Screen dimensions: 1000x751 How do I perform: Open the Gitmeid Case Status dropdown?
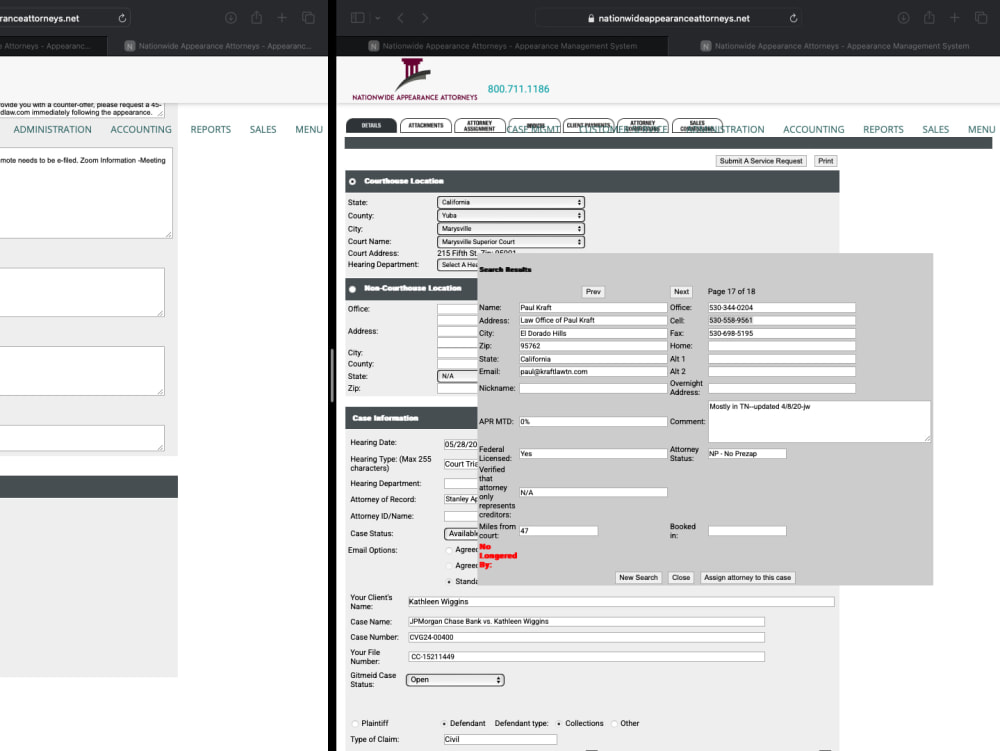coord(455,680)
